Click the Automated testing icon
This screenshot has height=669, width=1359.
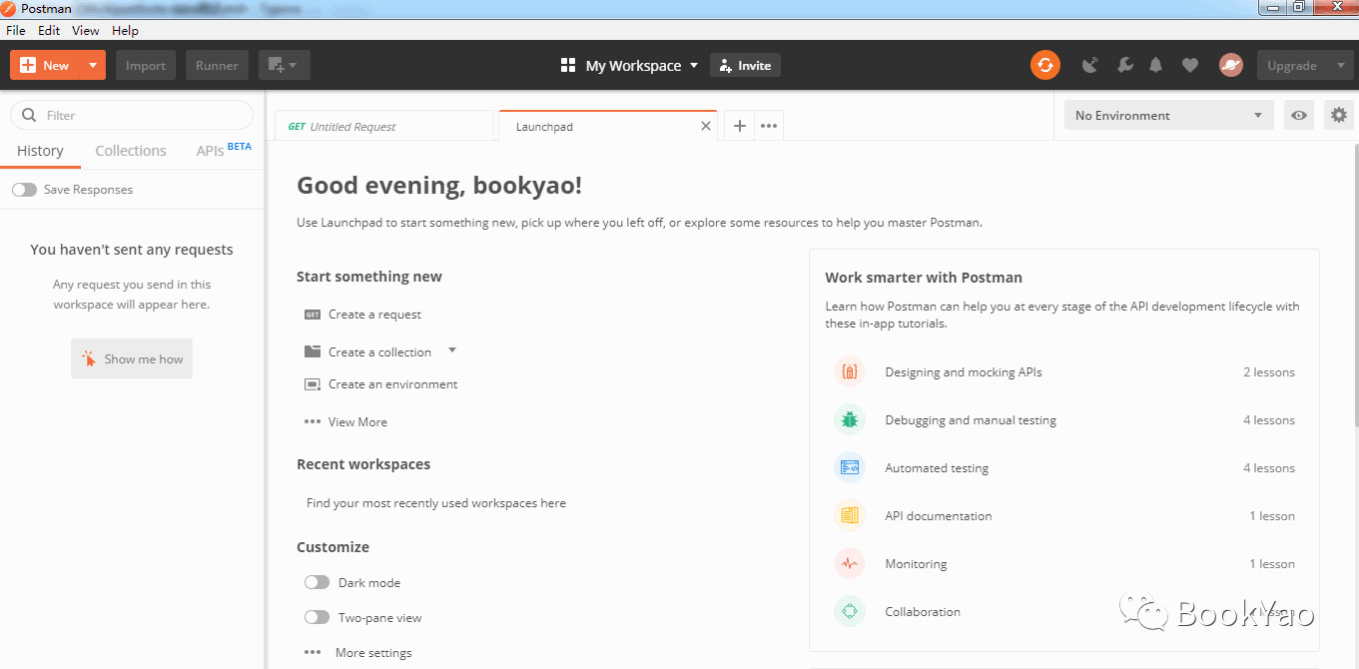tap(850, 468)
